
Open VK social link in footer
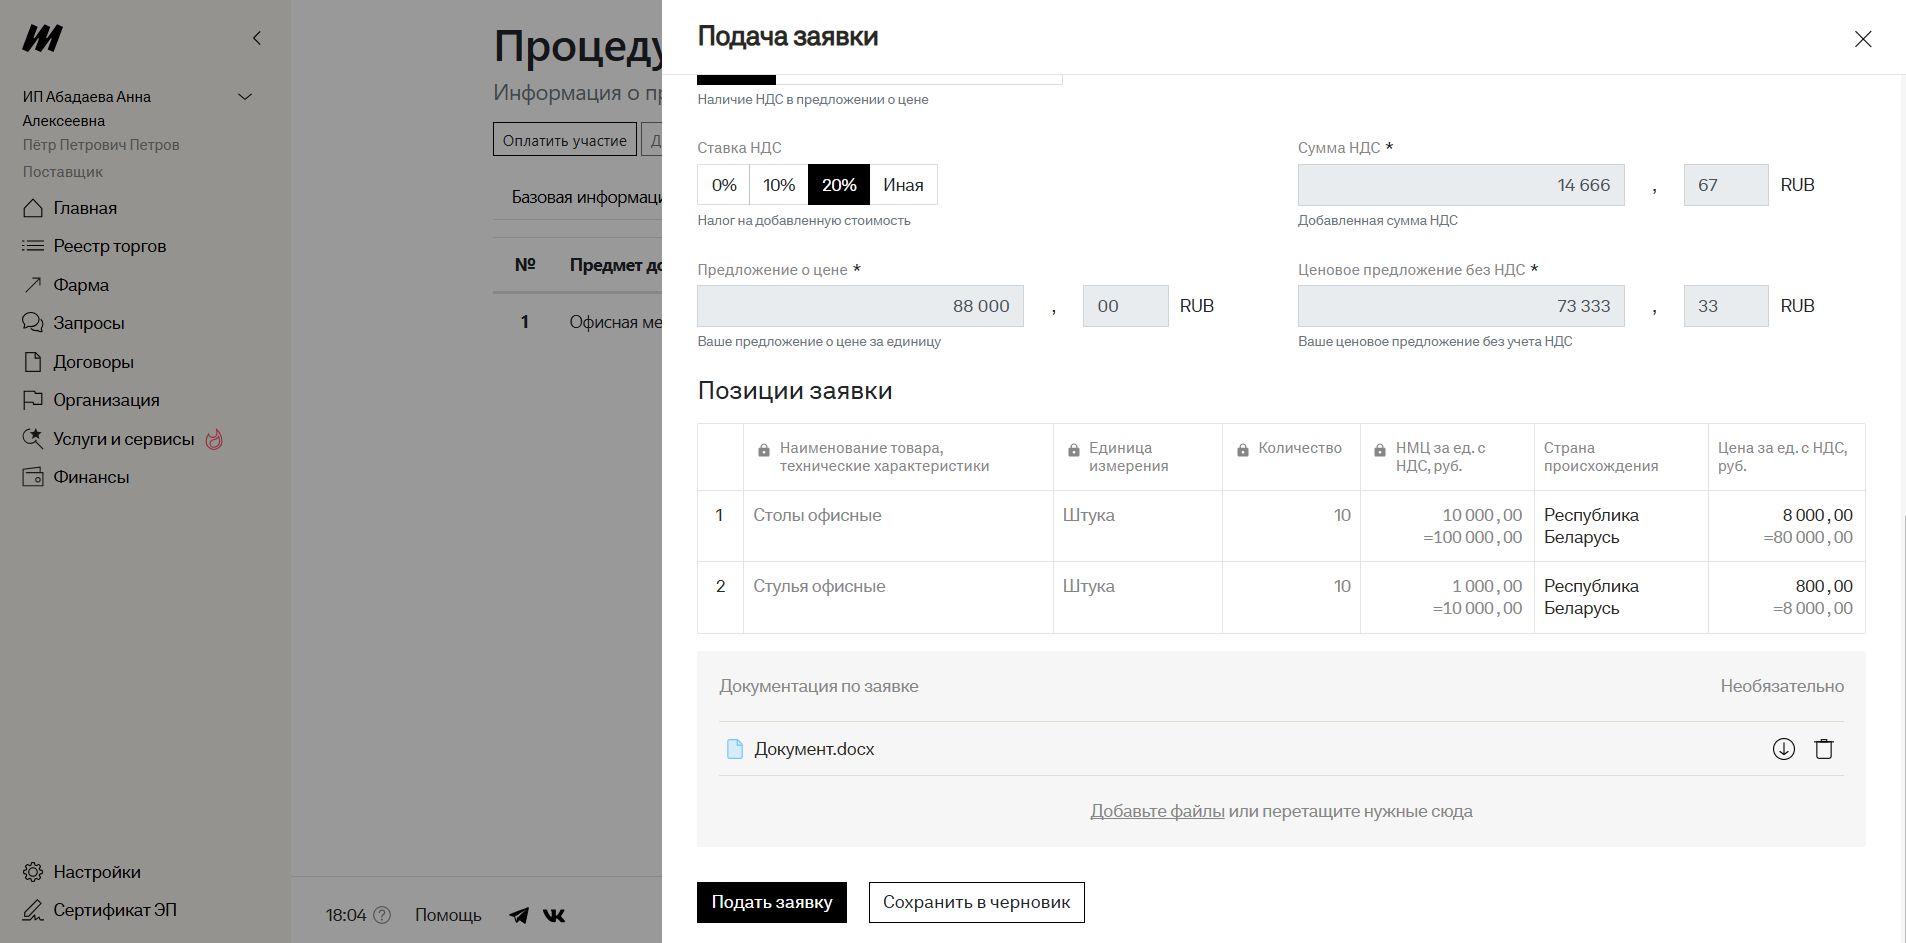[554, 915]
